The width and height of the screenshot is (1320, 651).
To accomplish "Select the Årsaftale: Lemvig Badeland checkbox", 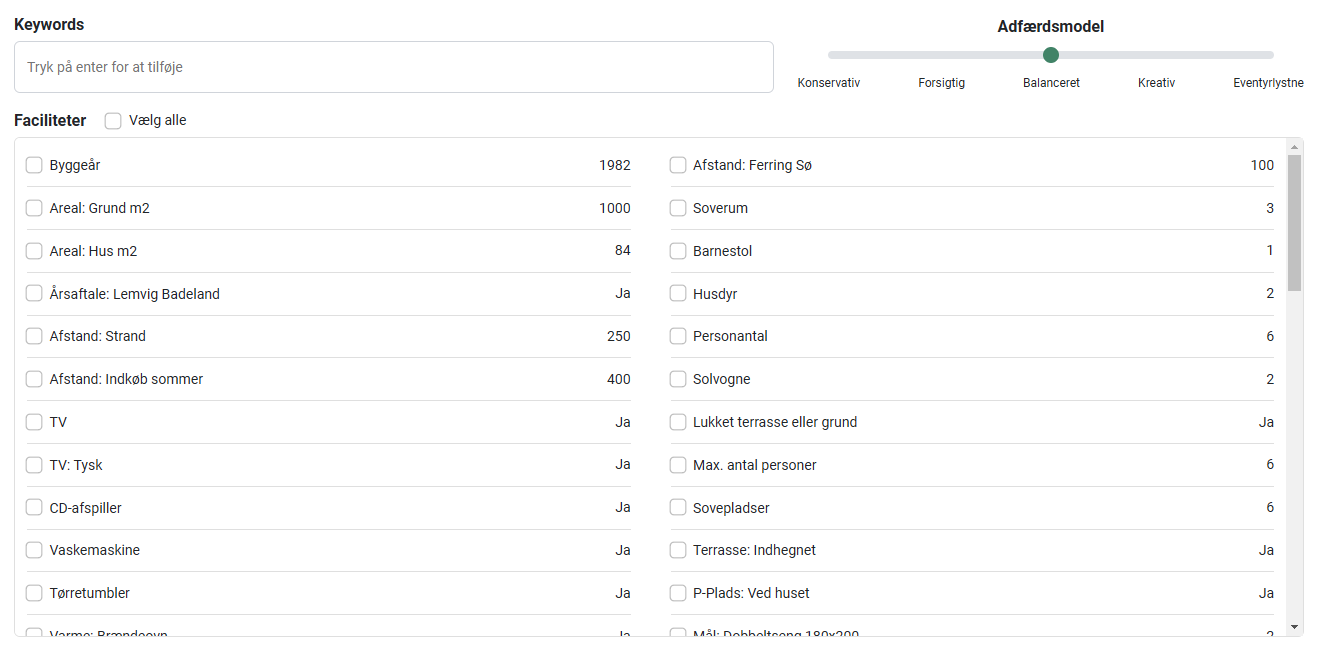I will click(x=34, y=294).
